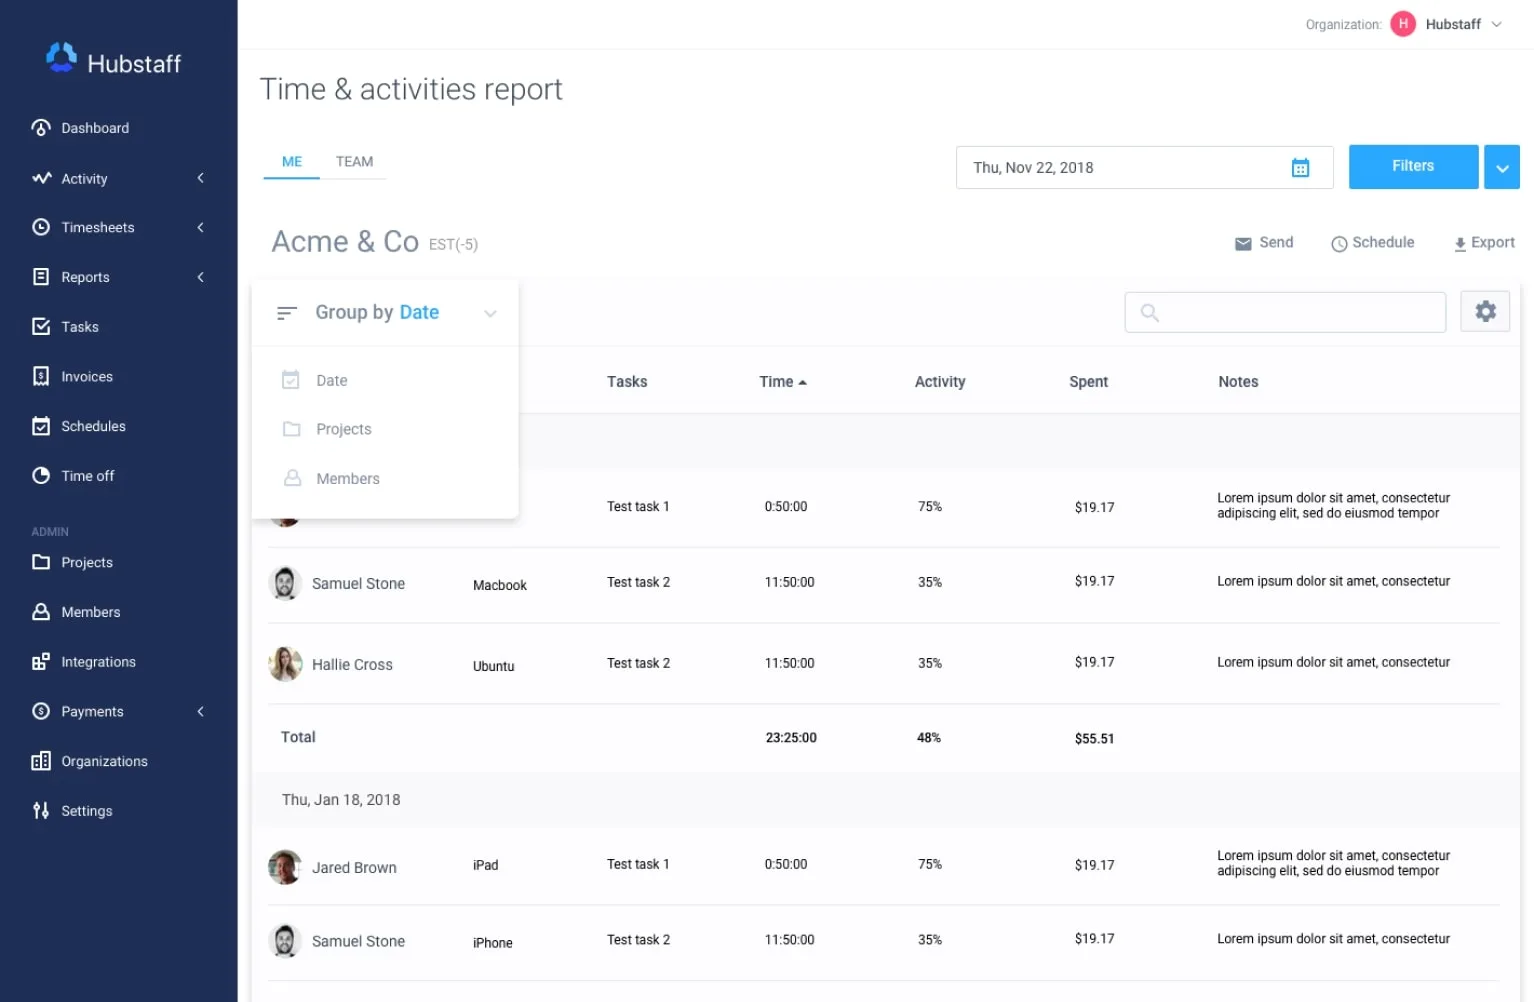Viewport: 1534px width, 1002px height.
Task: Collapse the Group by Date dropdown
Action: (x=490, y=313)
